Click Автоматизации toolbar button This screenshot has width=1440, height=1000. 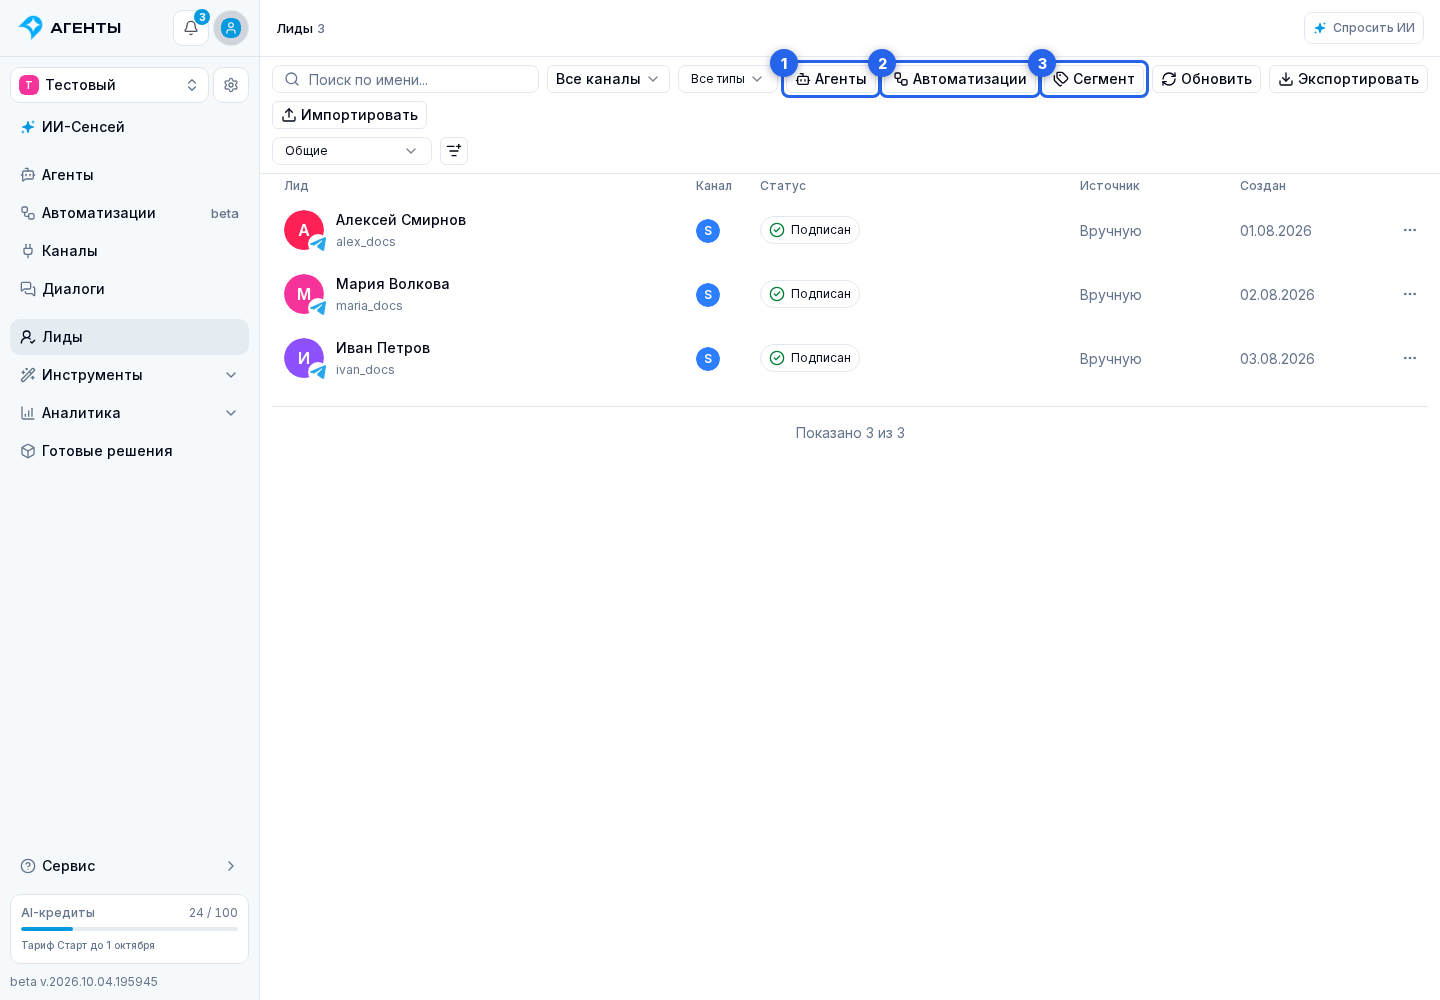(x=960, y=79)
